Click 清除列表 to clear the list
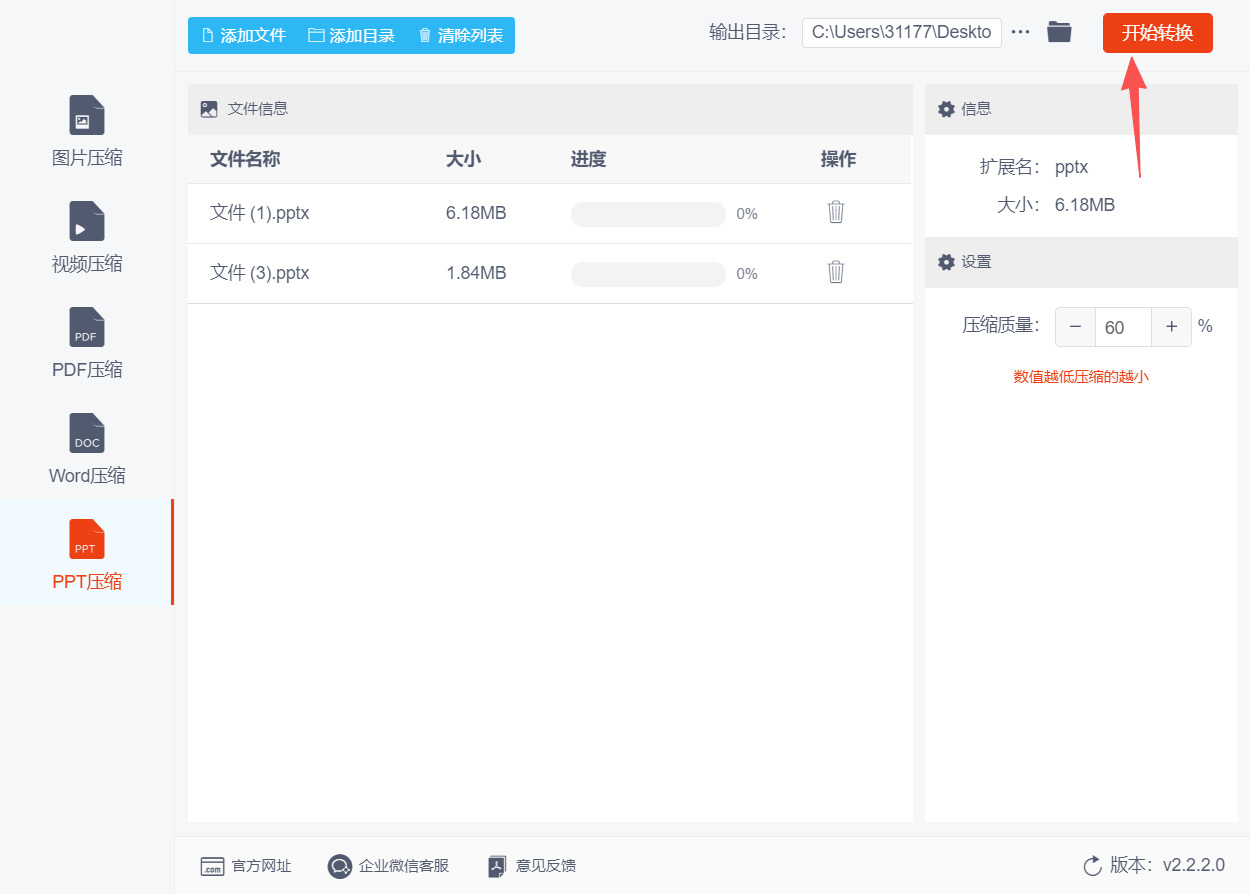1250x894 pixels. click(460, 35)
